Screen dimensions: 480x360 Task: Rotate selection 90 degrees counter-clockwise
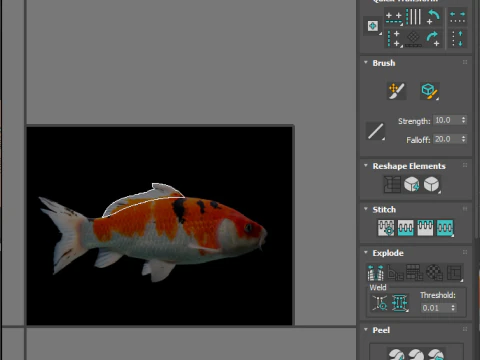[433, 17]
